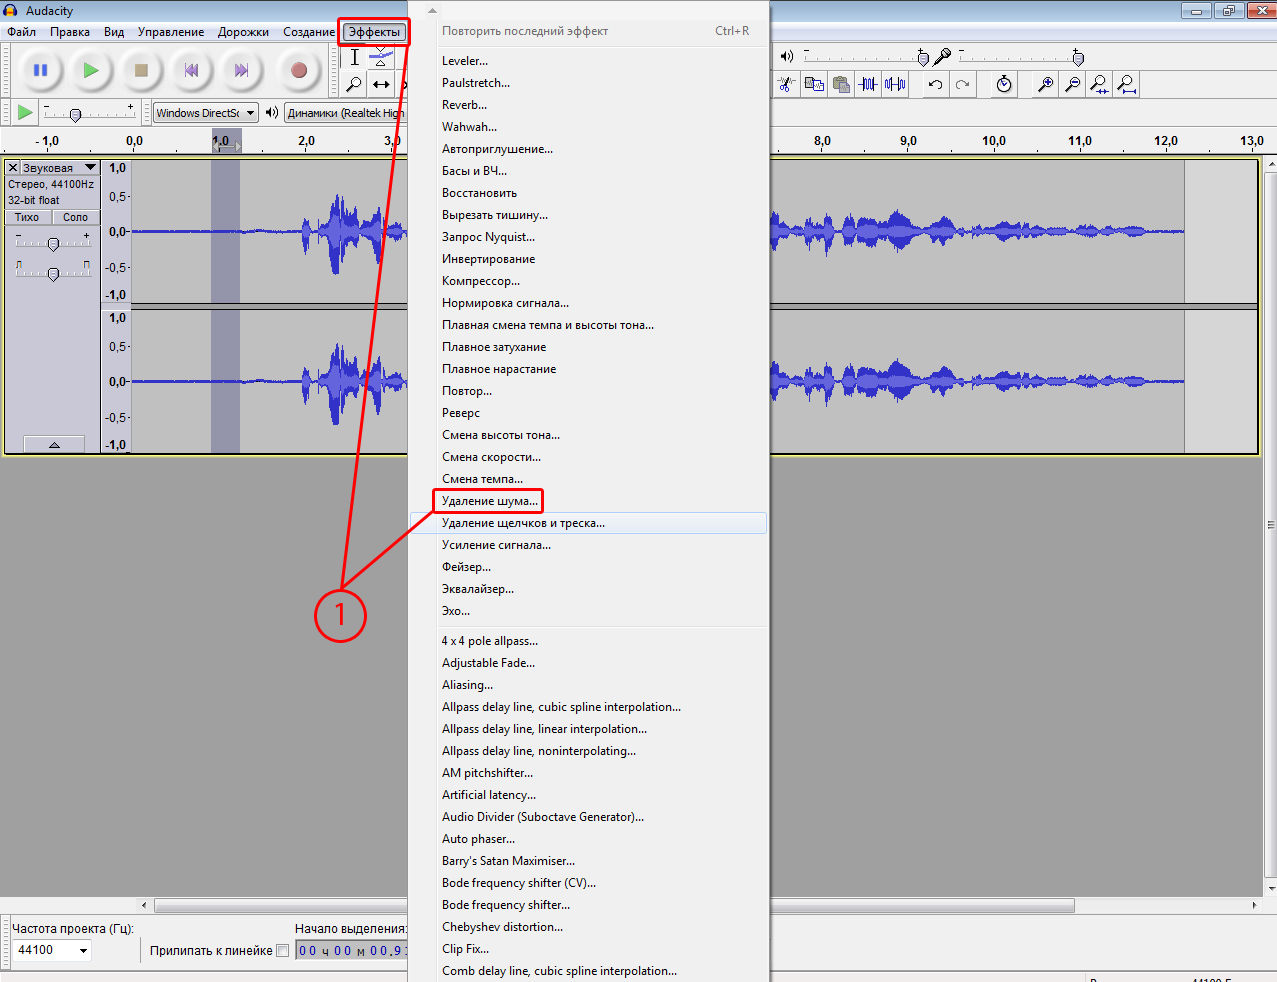The width and height of the screenshot is (1277, 982).
Task: Remove the track with the X button
Action: pyautogui.click(x=13, y=168)
